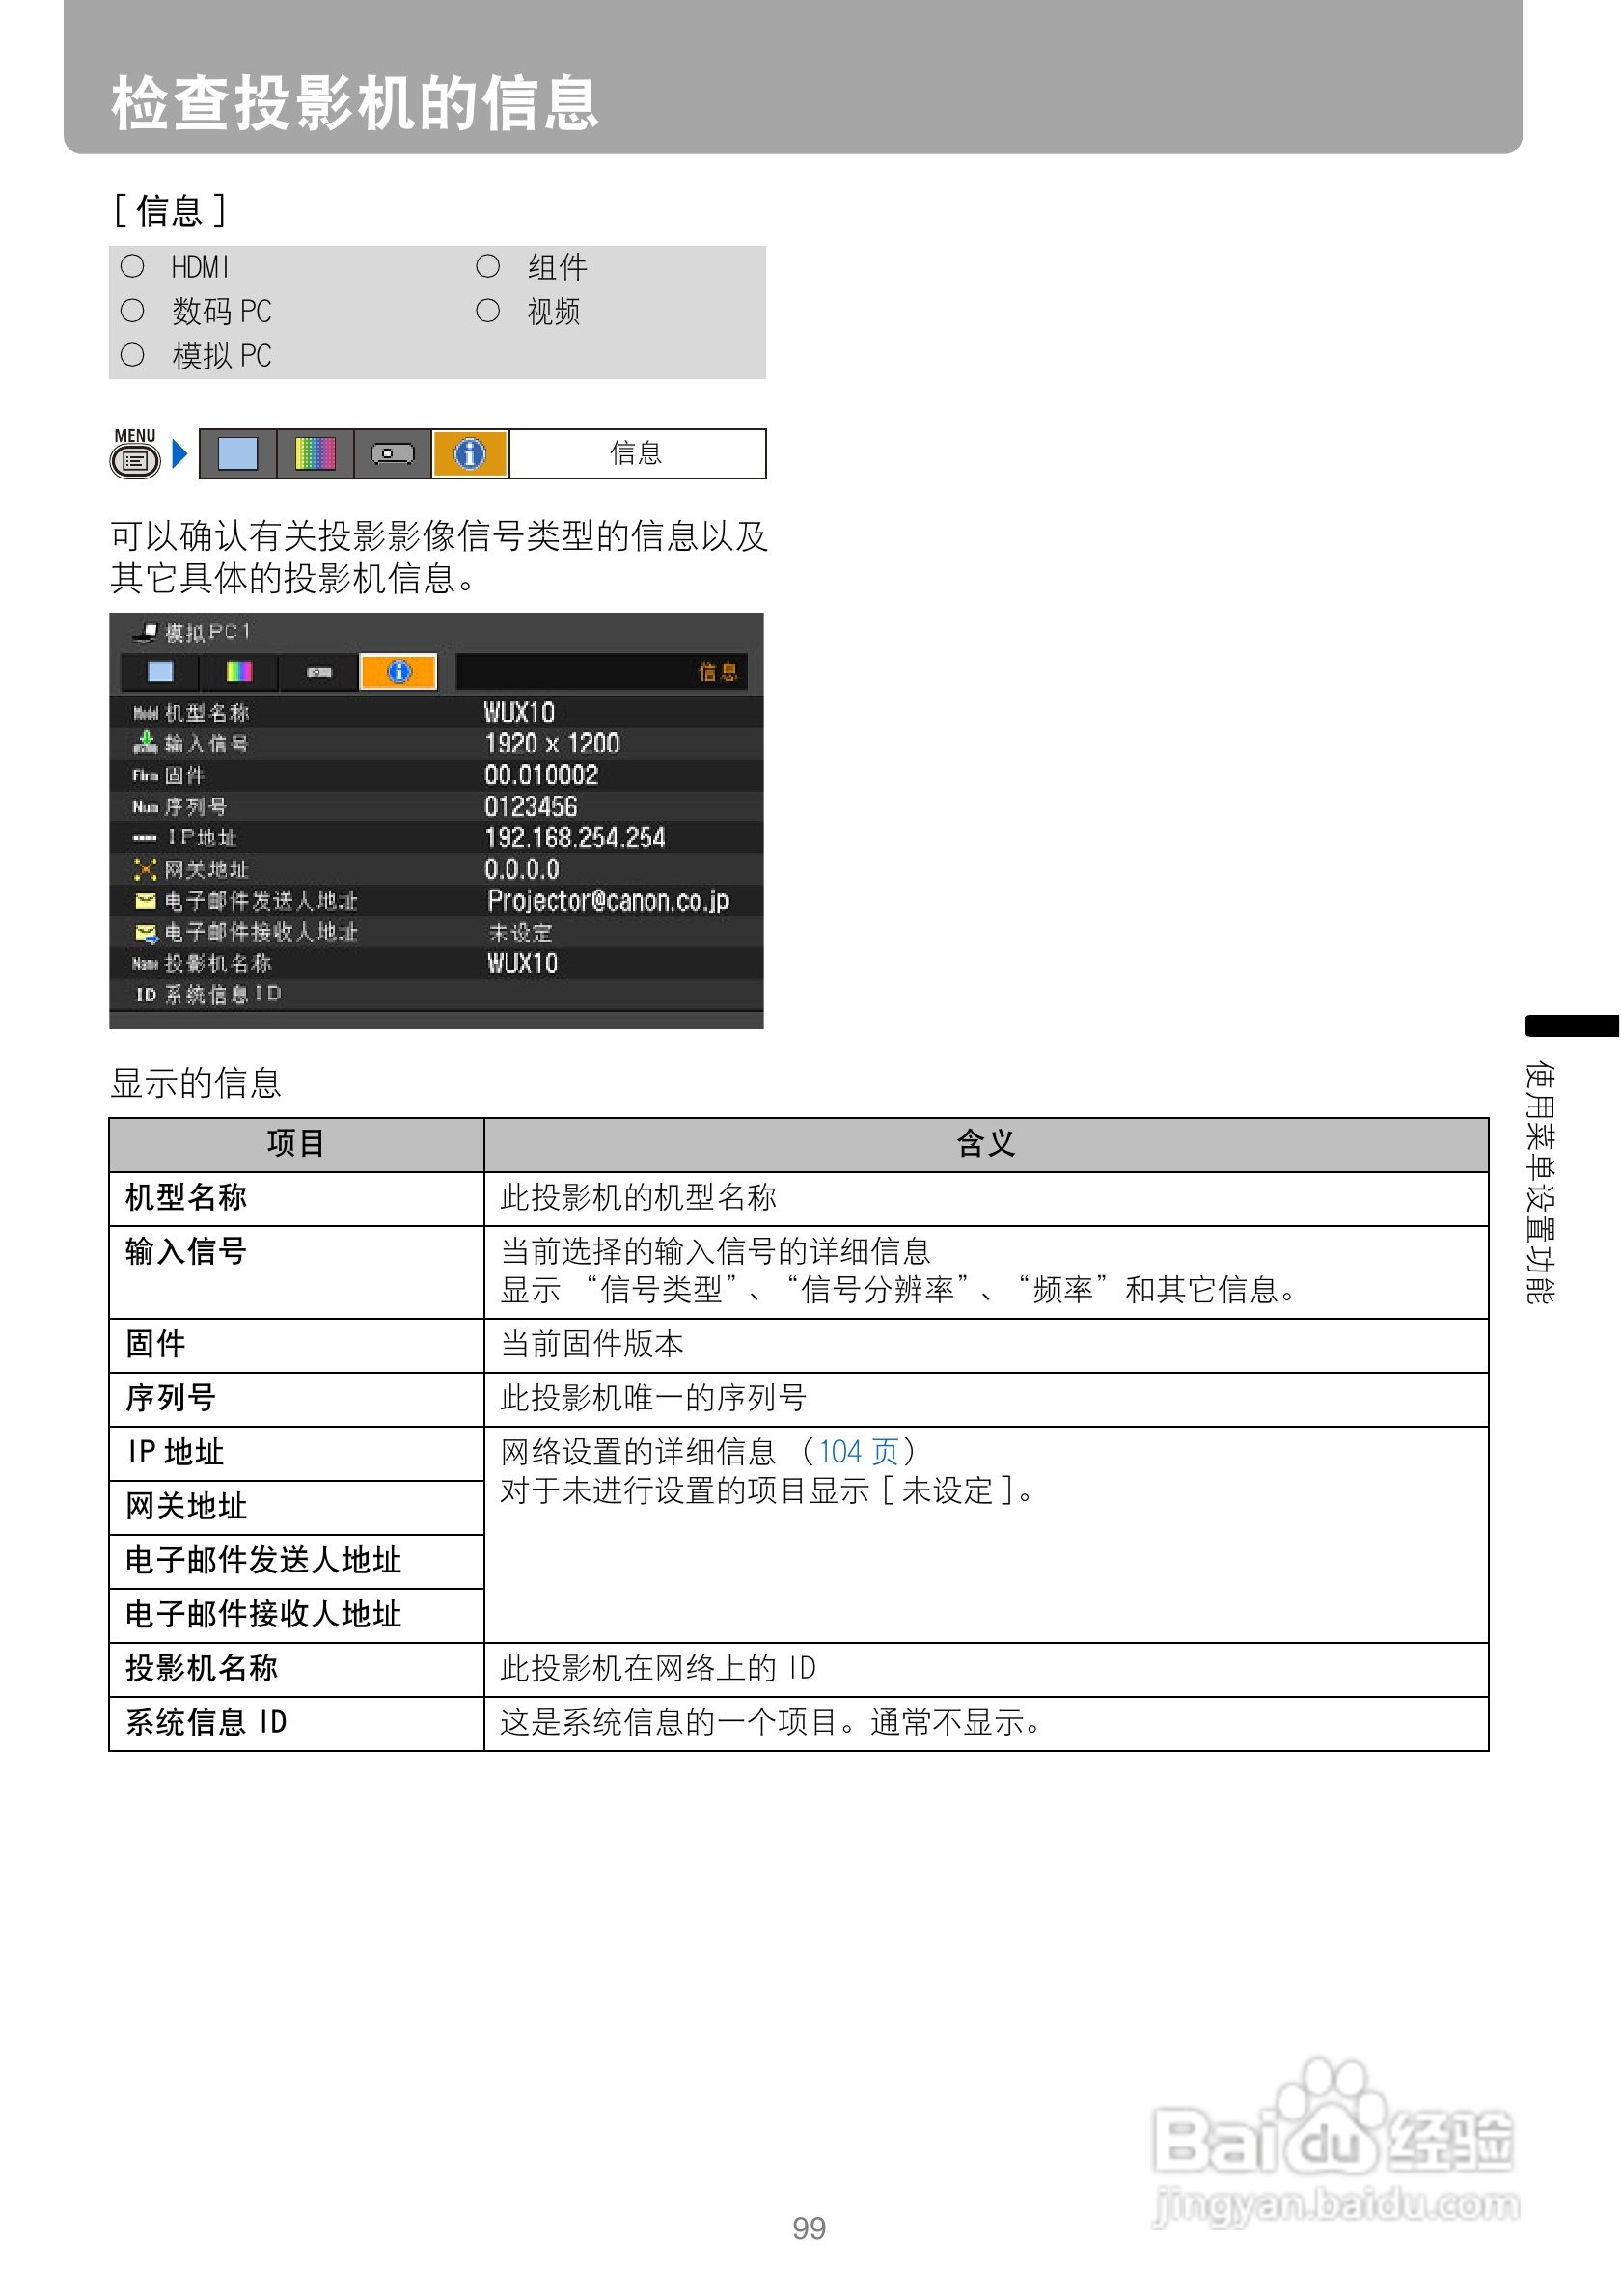Open the projector setup tab in dark on-screen menu
Viewport: 1621px width, 2296px height.
[319, 672]
